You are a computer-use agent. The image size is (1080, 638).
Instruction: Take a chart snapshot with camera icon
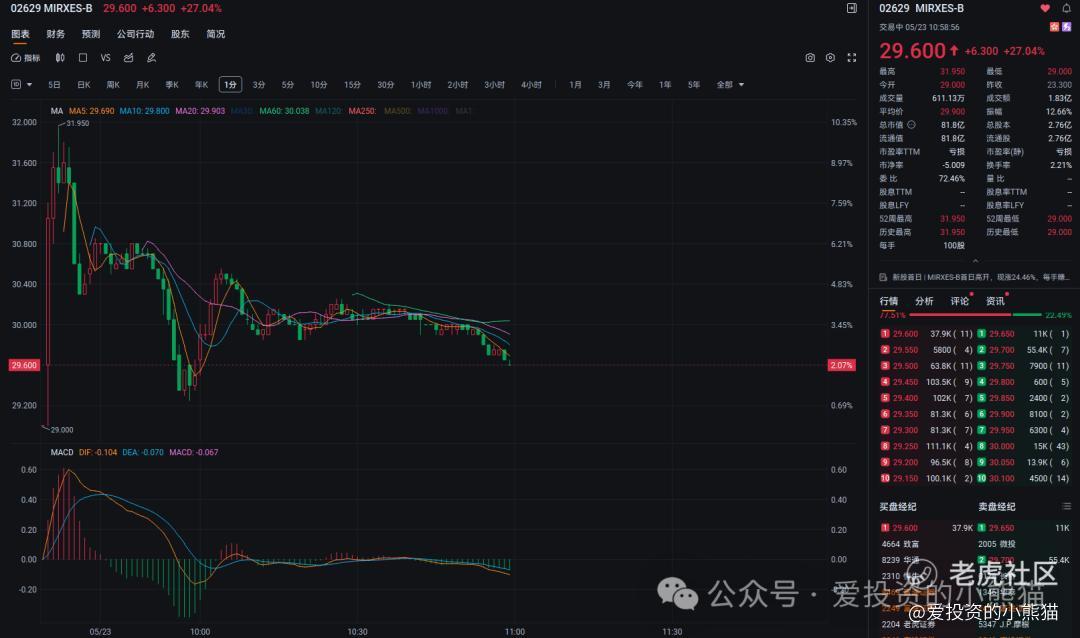coord(810,58)
